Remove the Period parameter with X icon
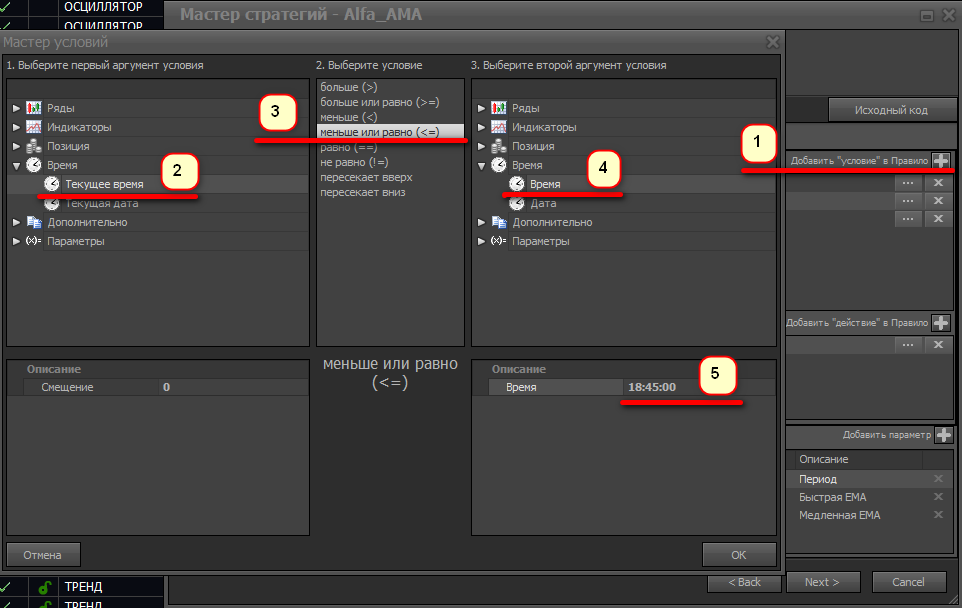Viewport: 962px width, 608px height. click(938, 479)
